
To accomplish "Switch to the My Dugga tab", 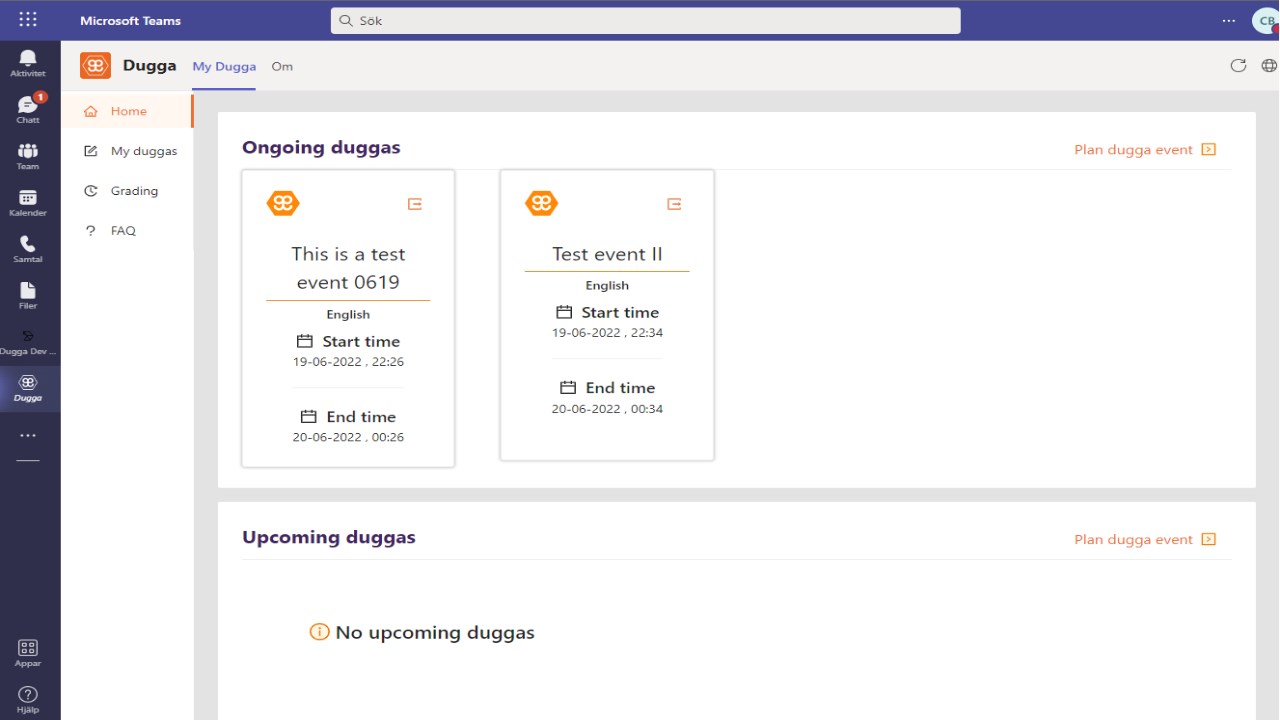I will point(224,67).
